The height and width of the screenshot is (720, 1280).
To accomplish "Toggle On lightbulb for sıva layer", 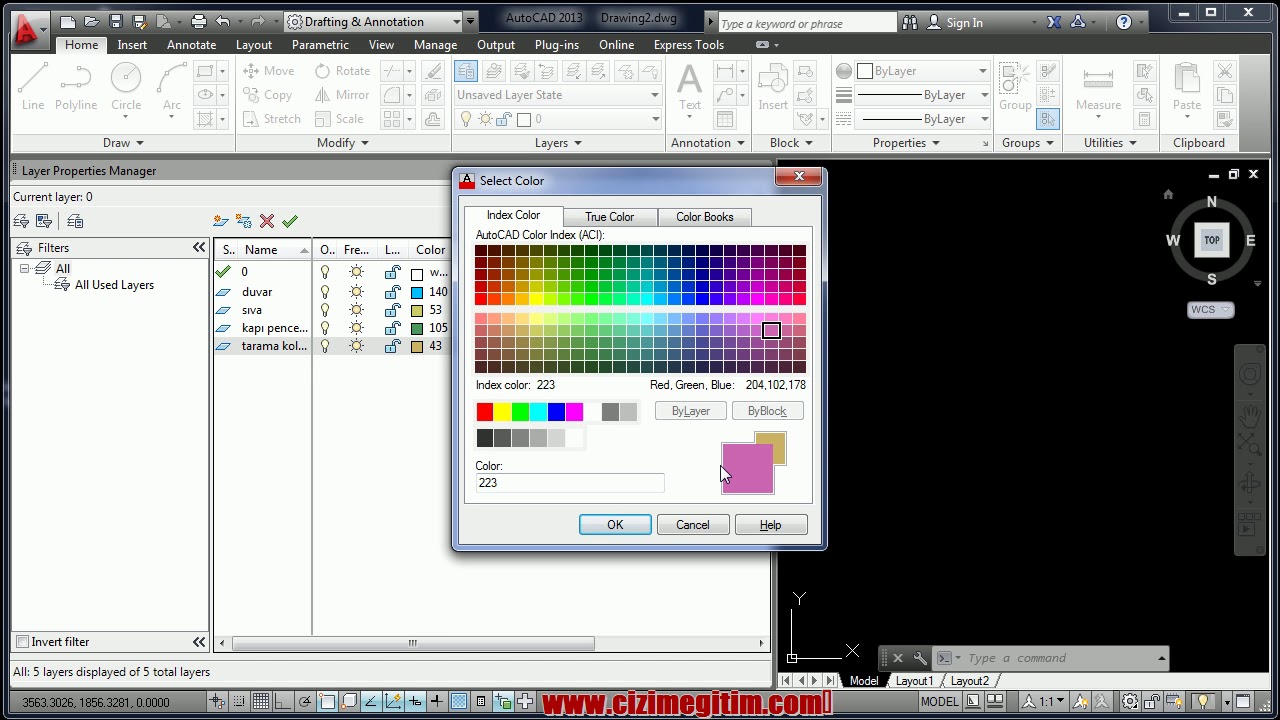I will click(325, 310).
